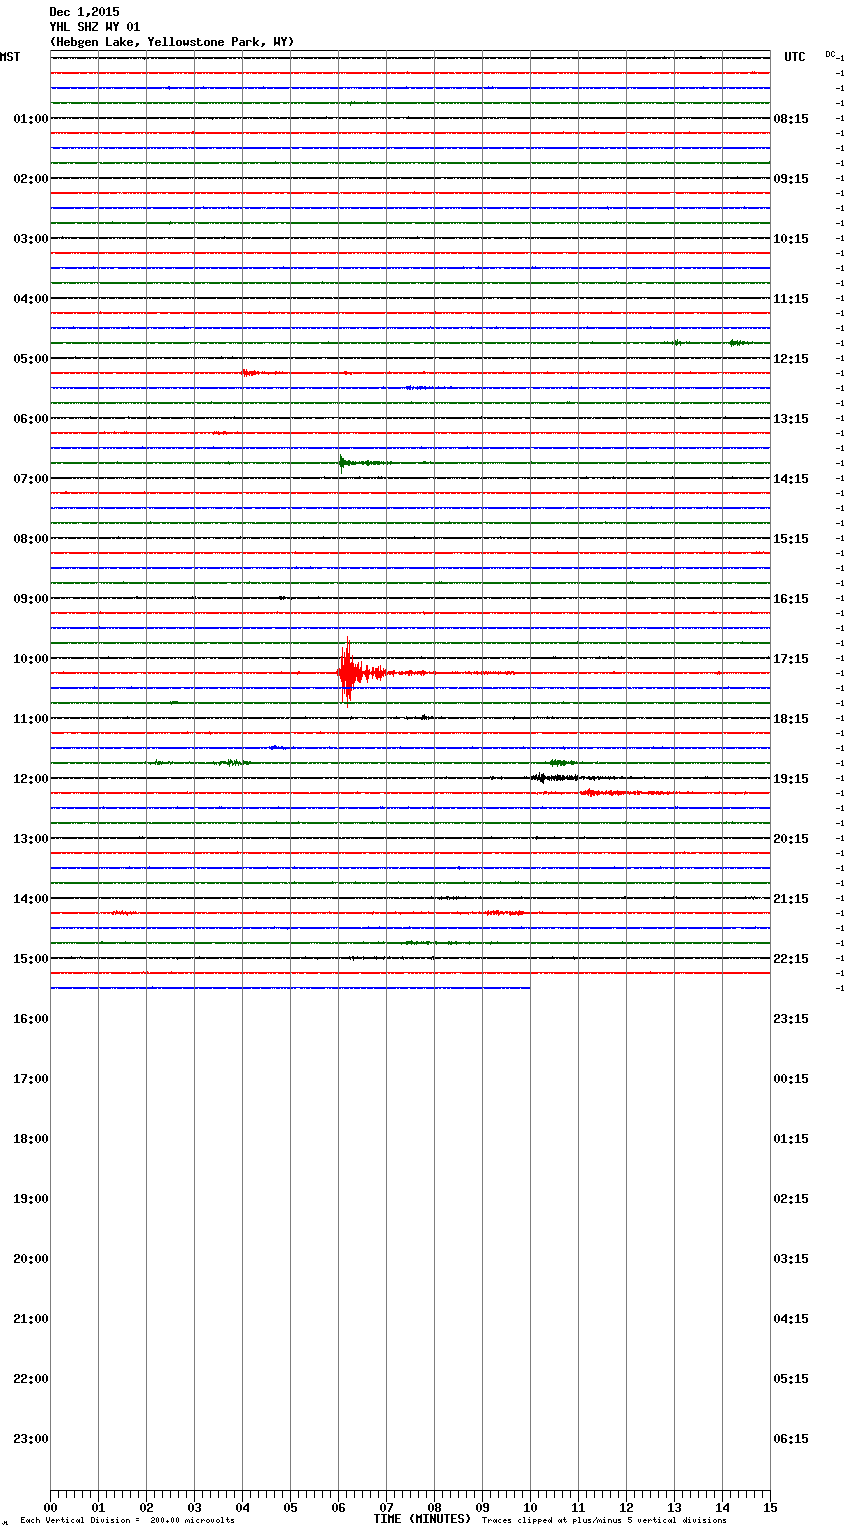
Task: Click the 14:15 UTC time label
Action: point(791,479)
